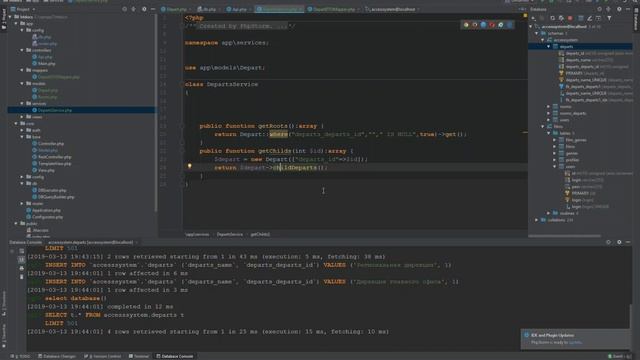Open the Database Console panel settings gear
This screenshot has height=360, width=640.
click(619, 242)
